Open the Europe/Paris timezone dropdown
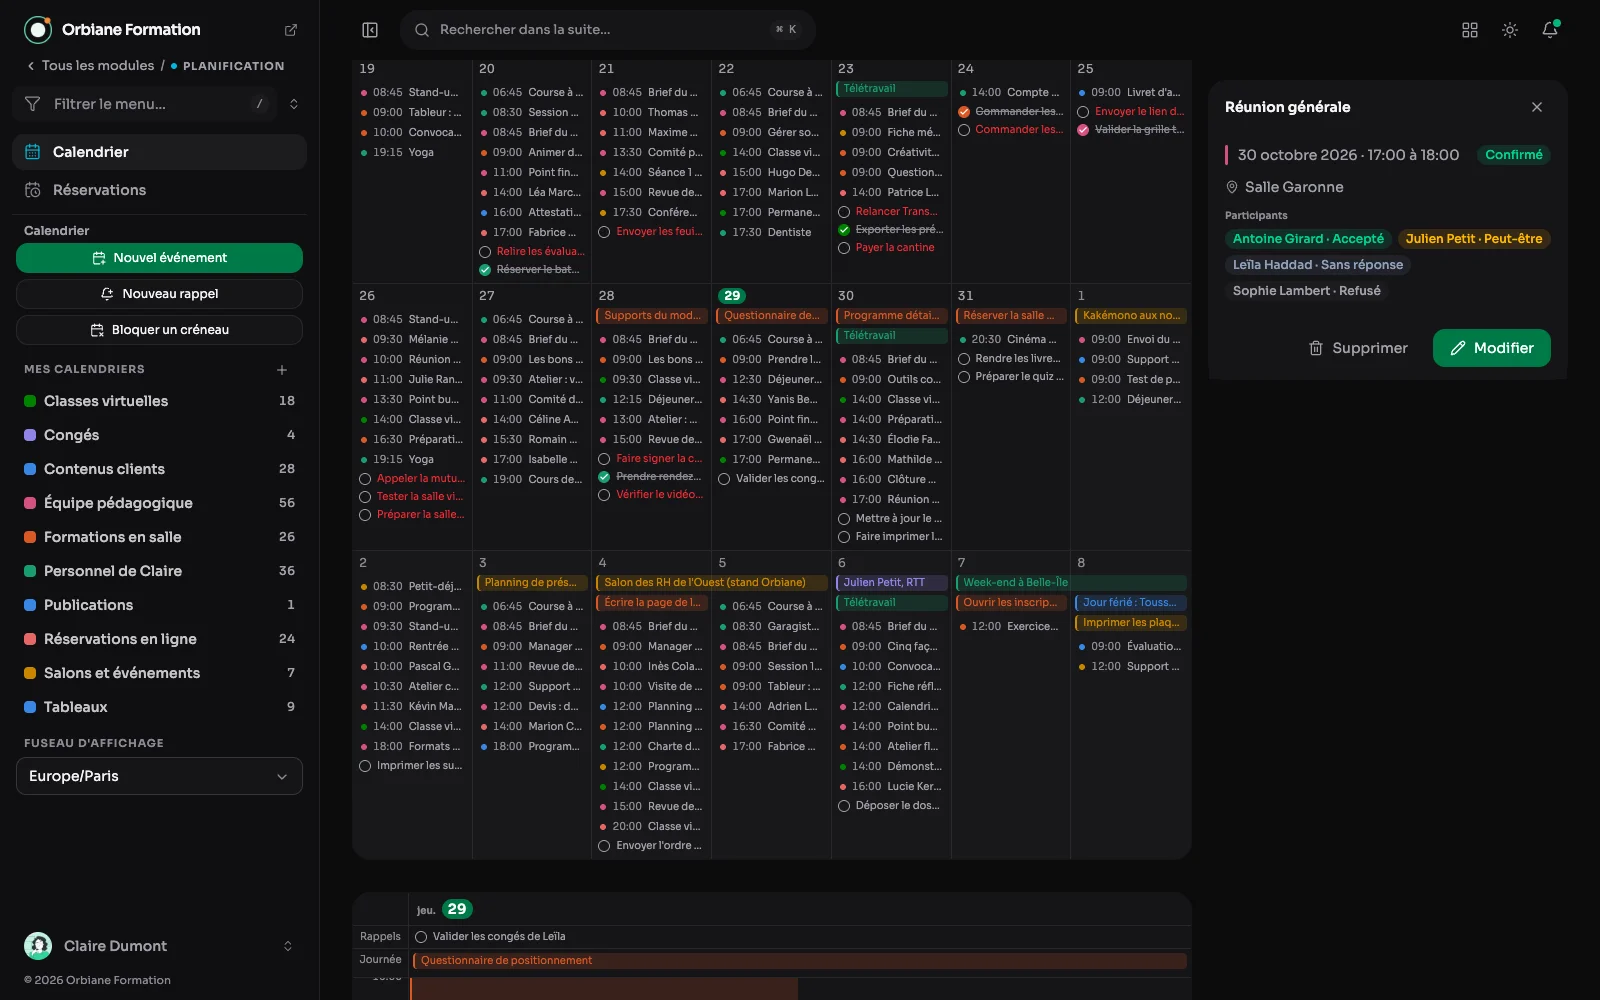1600x1000 pixels. point(159,776)
